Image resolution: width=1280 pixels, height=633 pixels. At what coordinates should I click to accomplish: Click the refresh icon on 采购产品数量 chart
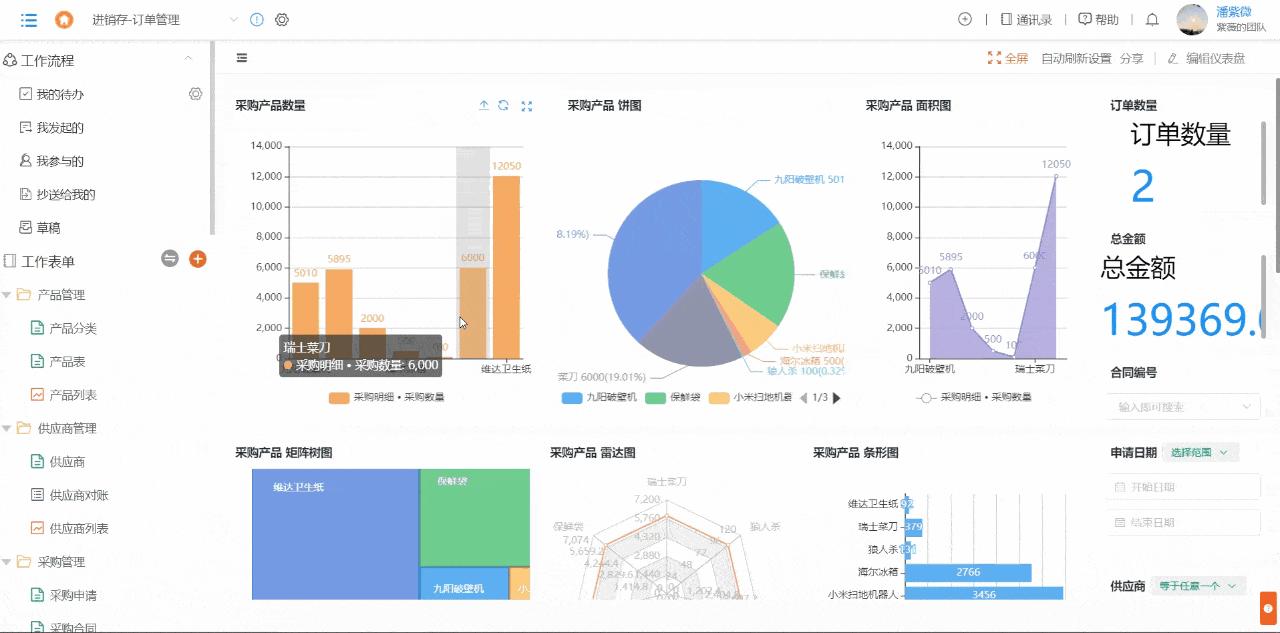[504, 105]
